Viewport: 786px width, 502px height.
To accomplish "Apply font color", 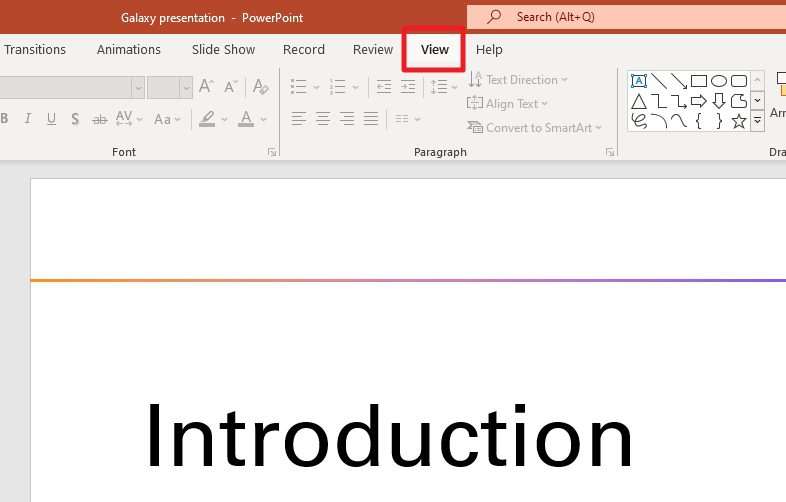I will (246, 119).
